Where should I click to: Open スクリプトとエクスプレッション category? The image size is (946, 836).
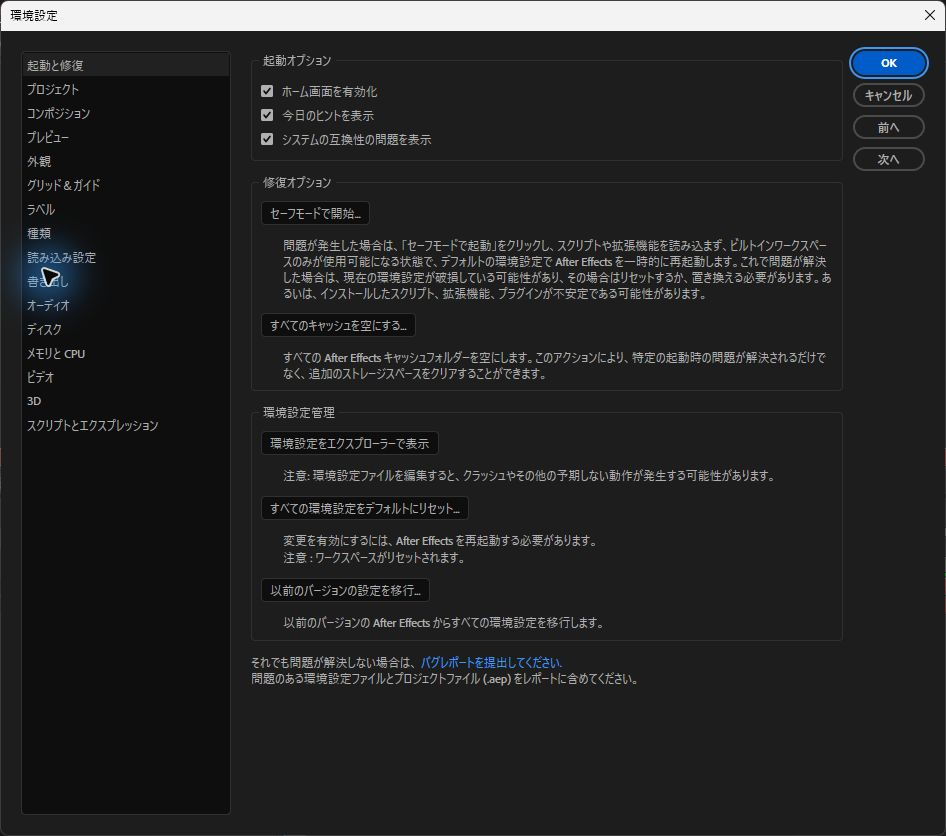125,425
